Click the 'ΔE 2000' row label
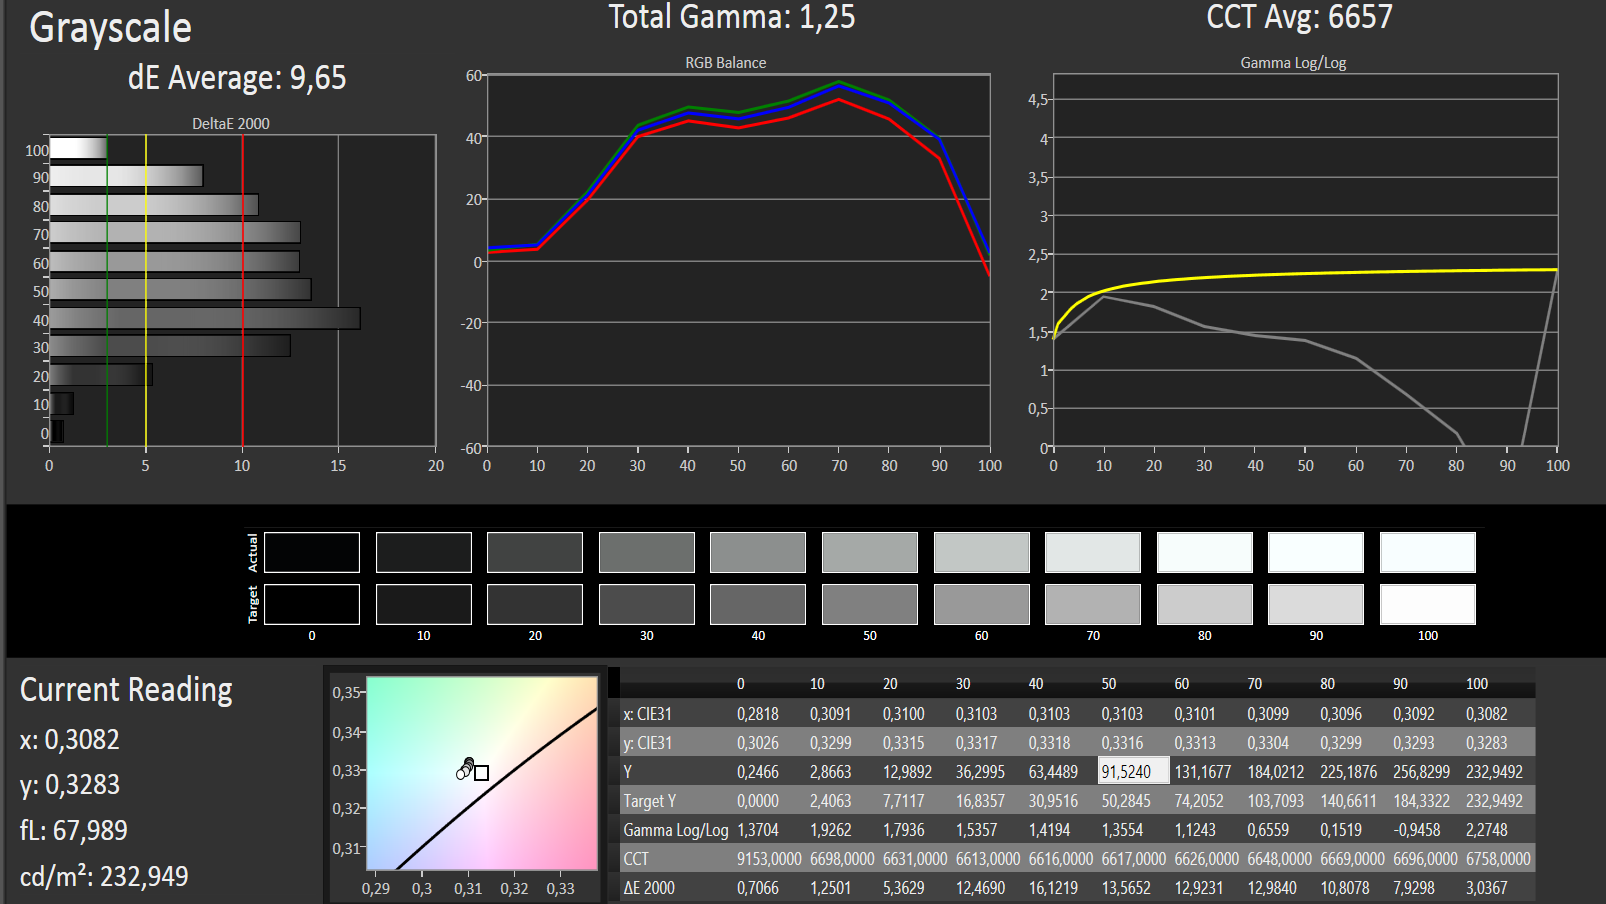Image resolution: width=1606 pixels, height=904 pixels. (649, 888)
